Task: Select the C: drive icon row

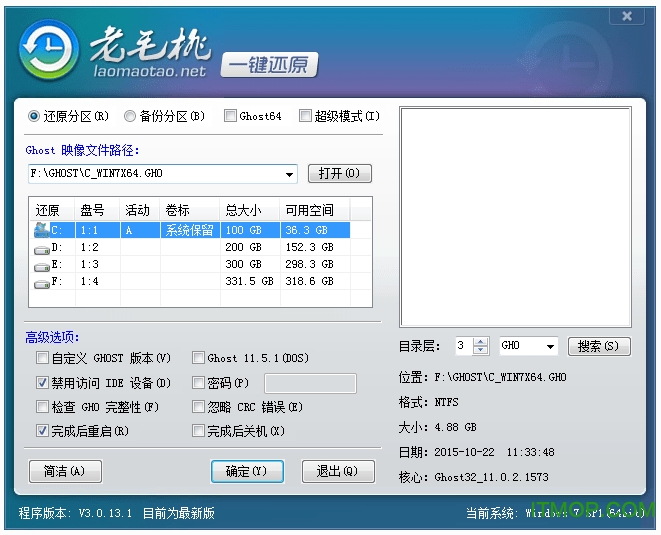Action: click(x=42, y=229)
